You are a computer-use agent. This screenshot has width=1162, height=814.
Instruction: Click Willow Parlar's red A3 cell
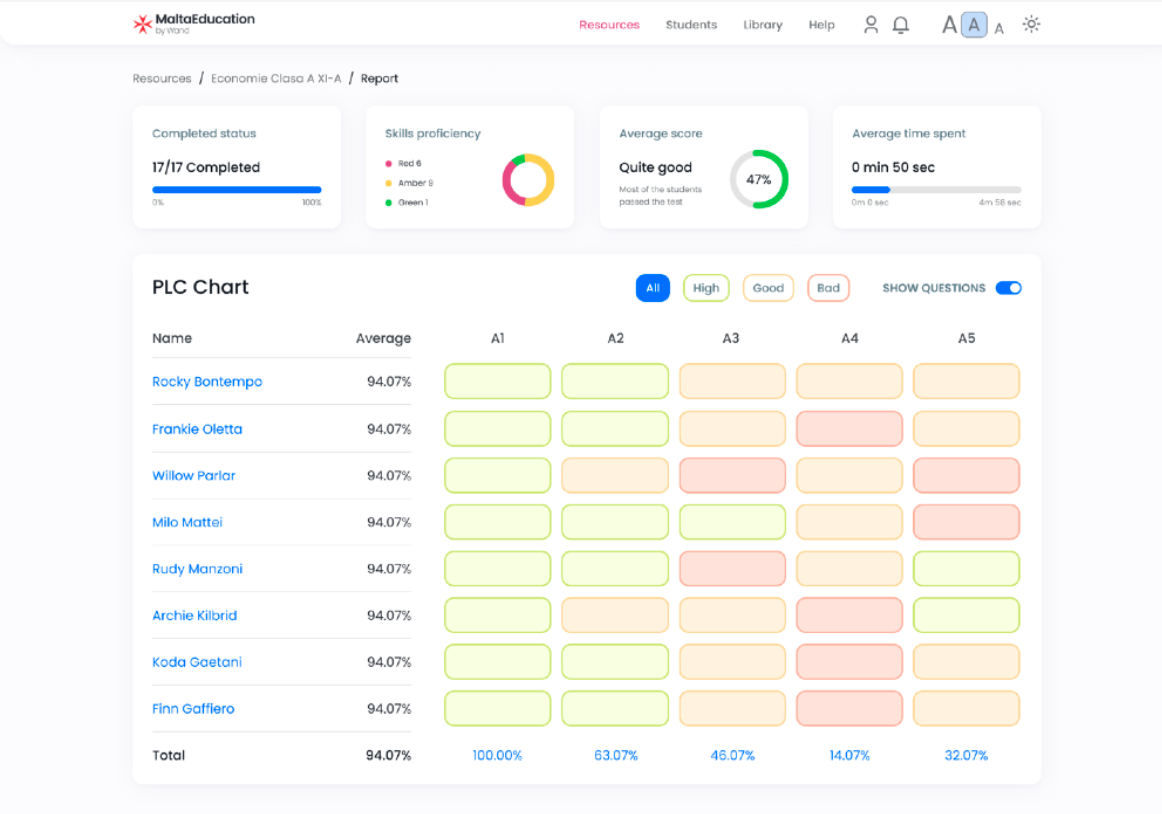click(732, 475)
